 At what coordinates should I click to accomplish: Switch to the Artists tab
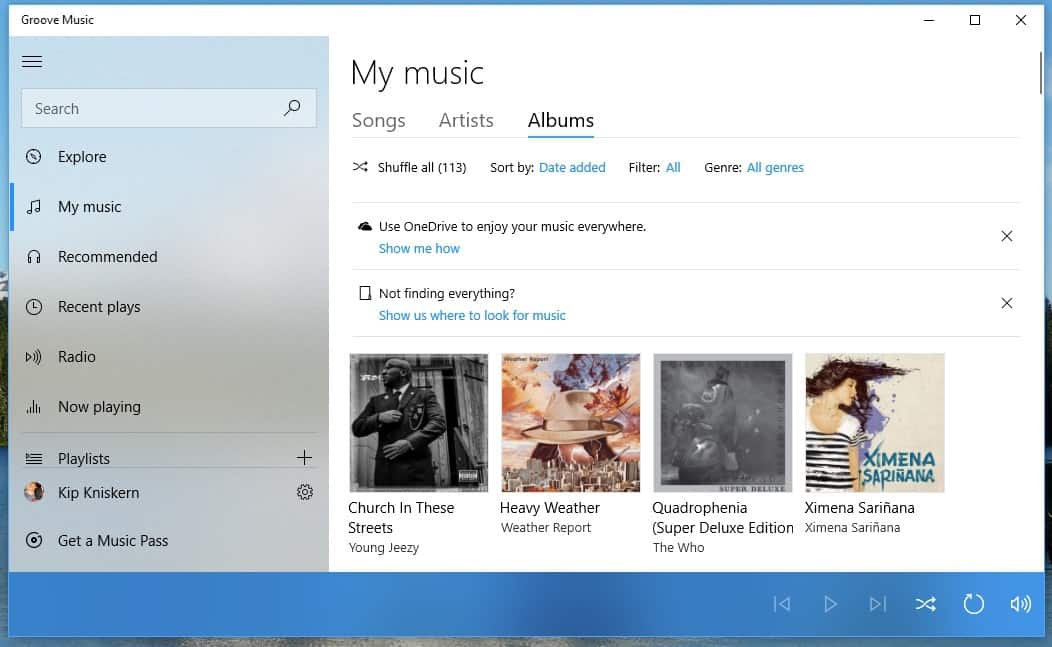click(x=466, y=120)
